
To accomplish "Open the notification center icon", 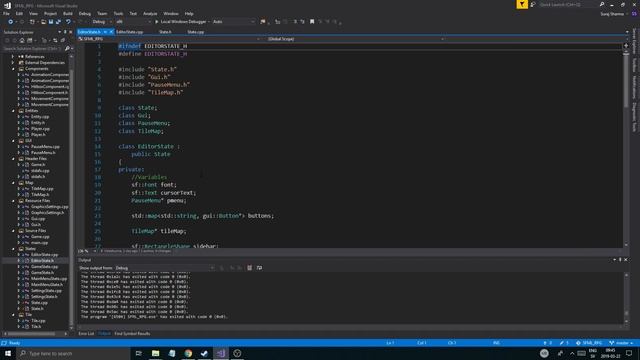I will tap(629, 353).
